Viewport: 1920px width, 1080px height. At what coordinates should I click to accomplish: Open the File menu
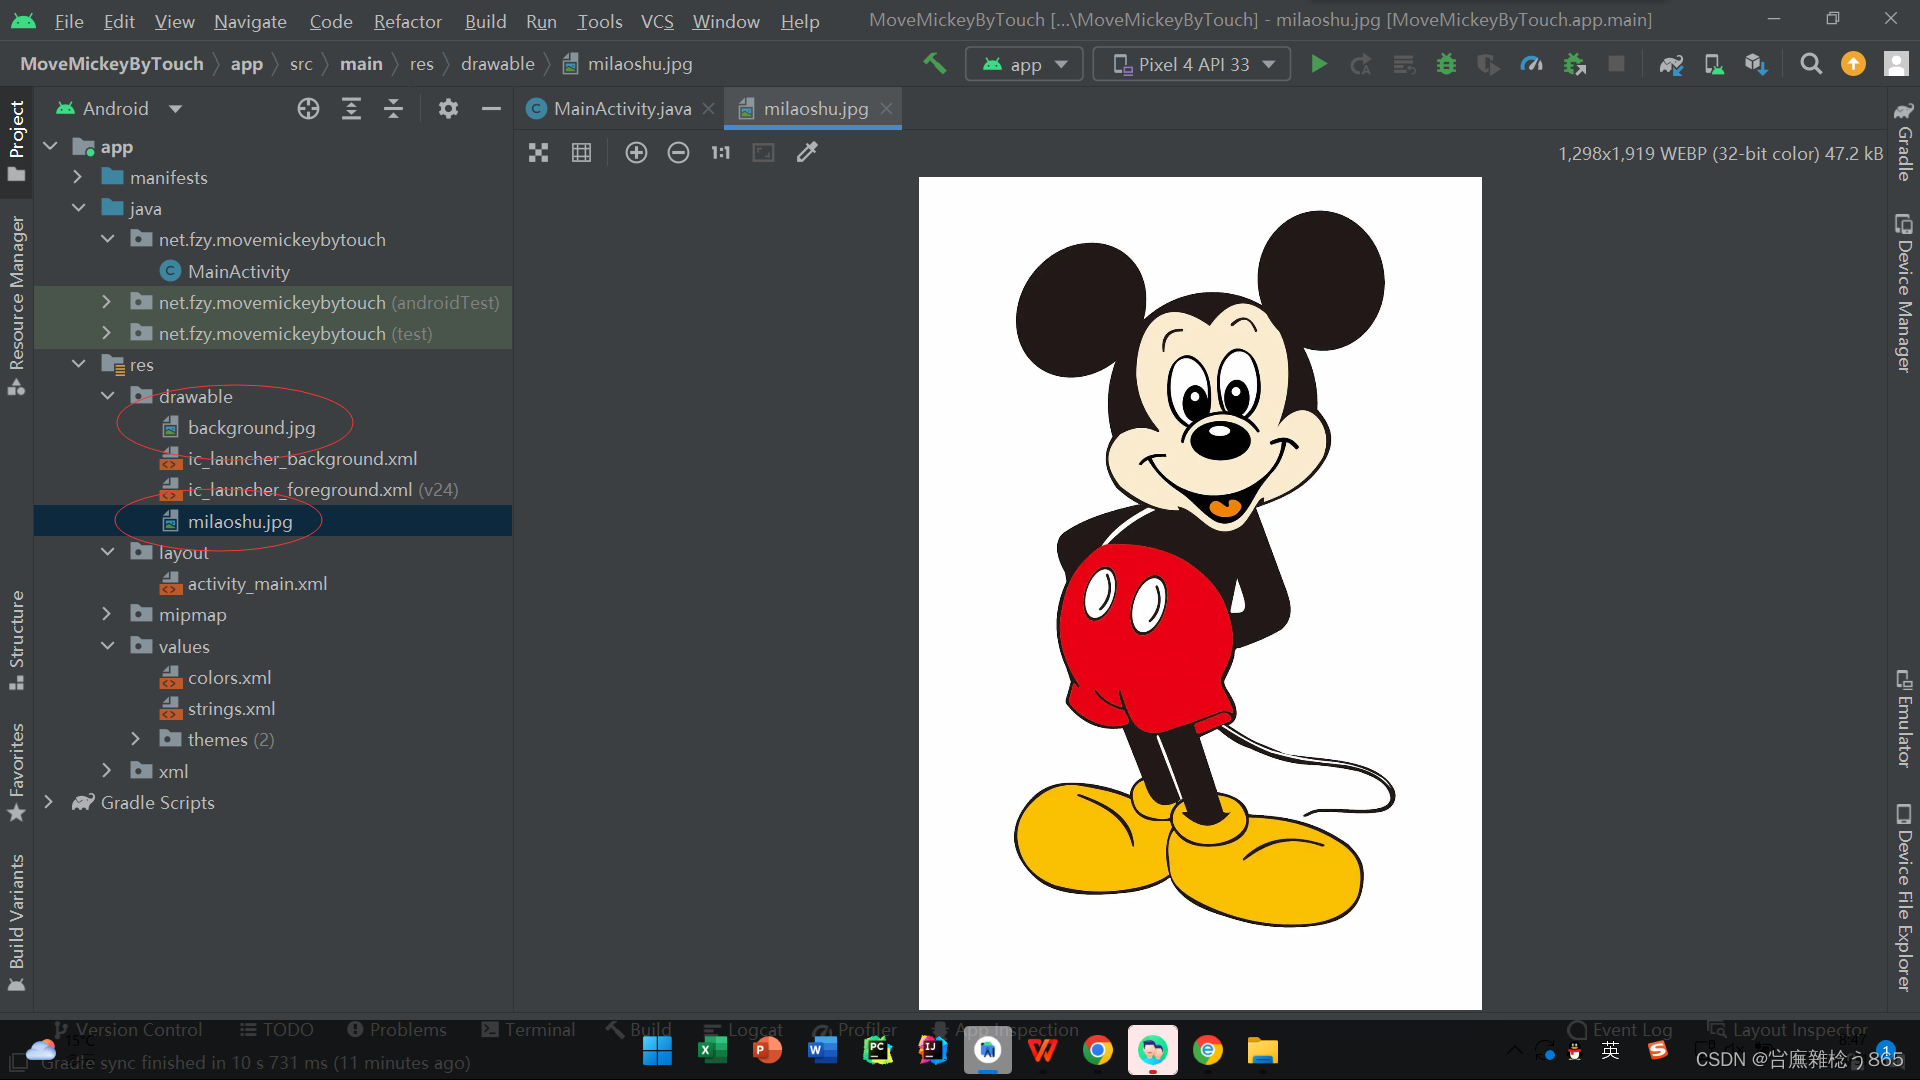[69, 21]
